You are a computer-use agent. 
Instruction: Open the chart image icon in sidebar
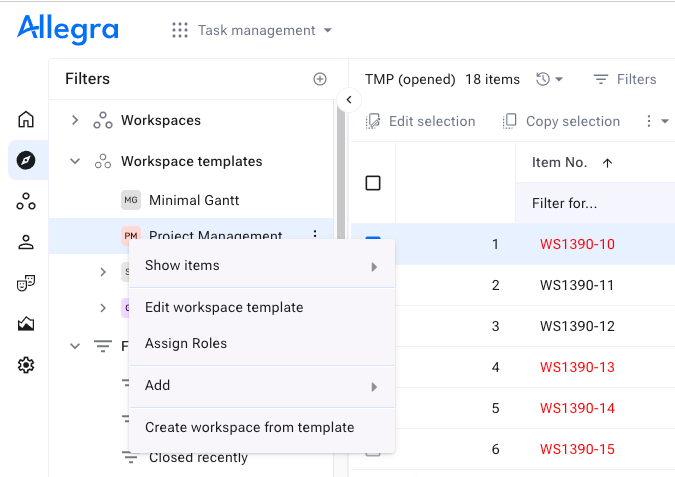tap(26, 324)
